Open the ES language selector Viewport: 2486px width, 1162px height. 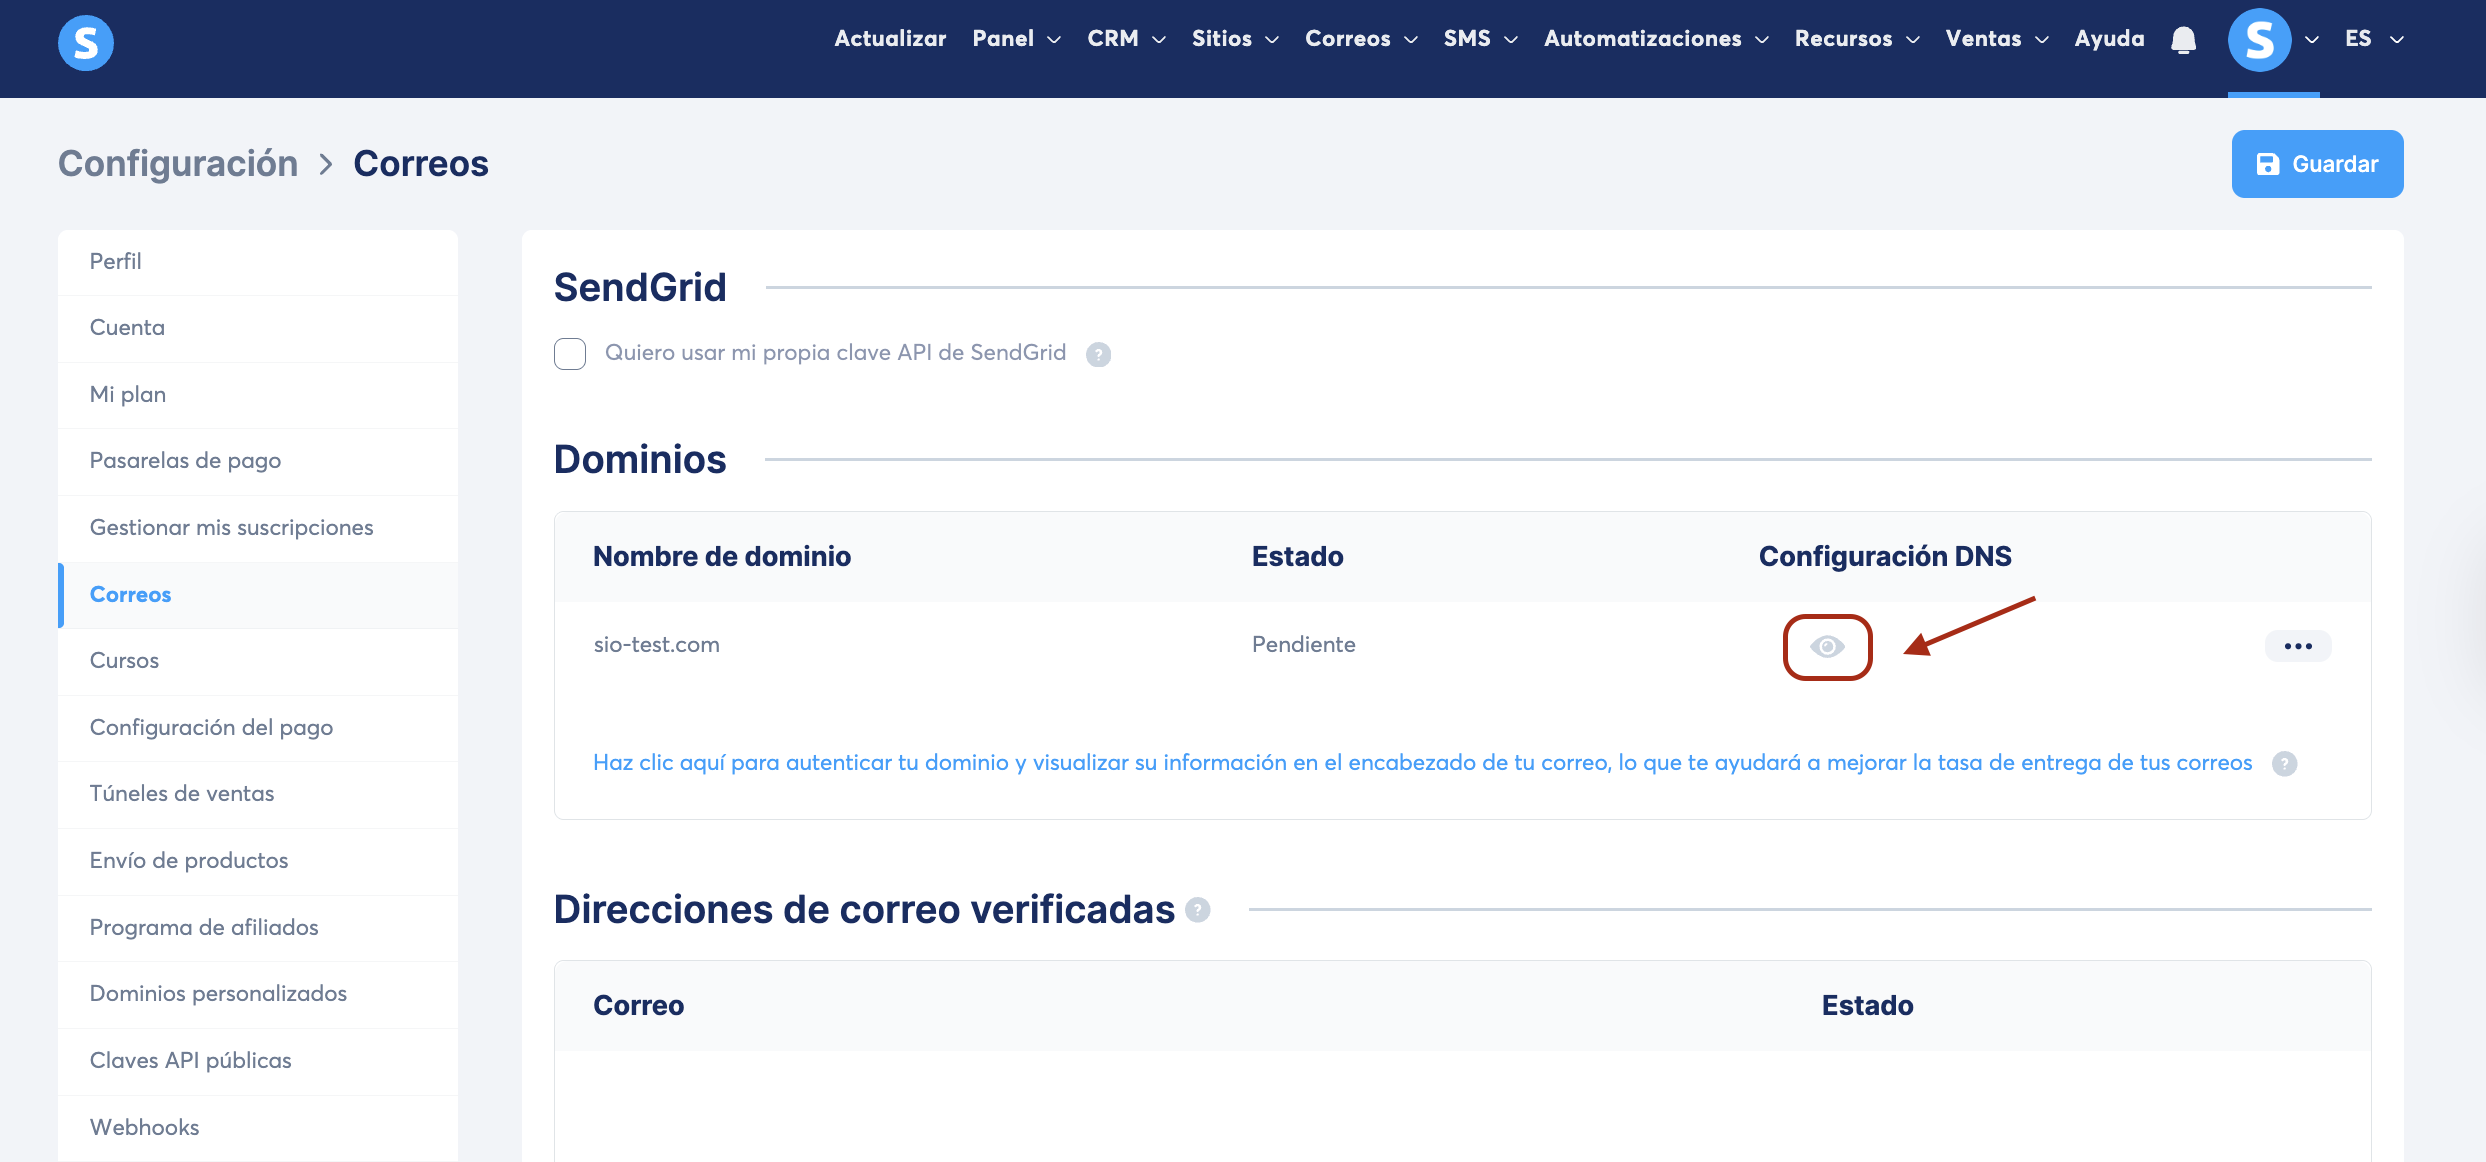click(x=2373, y=39)
